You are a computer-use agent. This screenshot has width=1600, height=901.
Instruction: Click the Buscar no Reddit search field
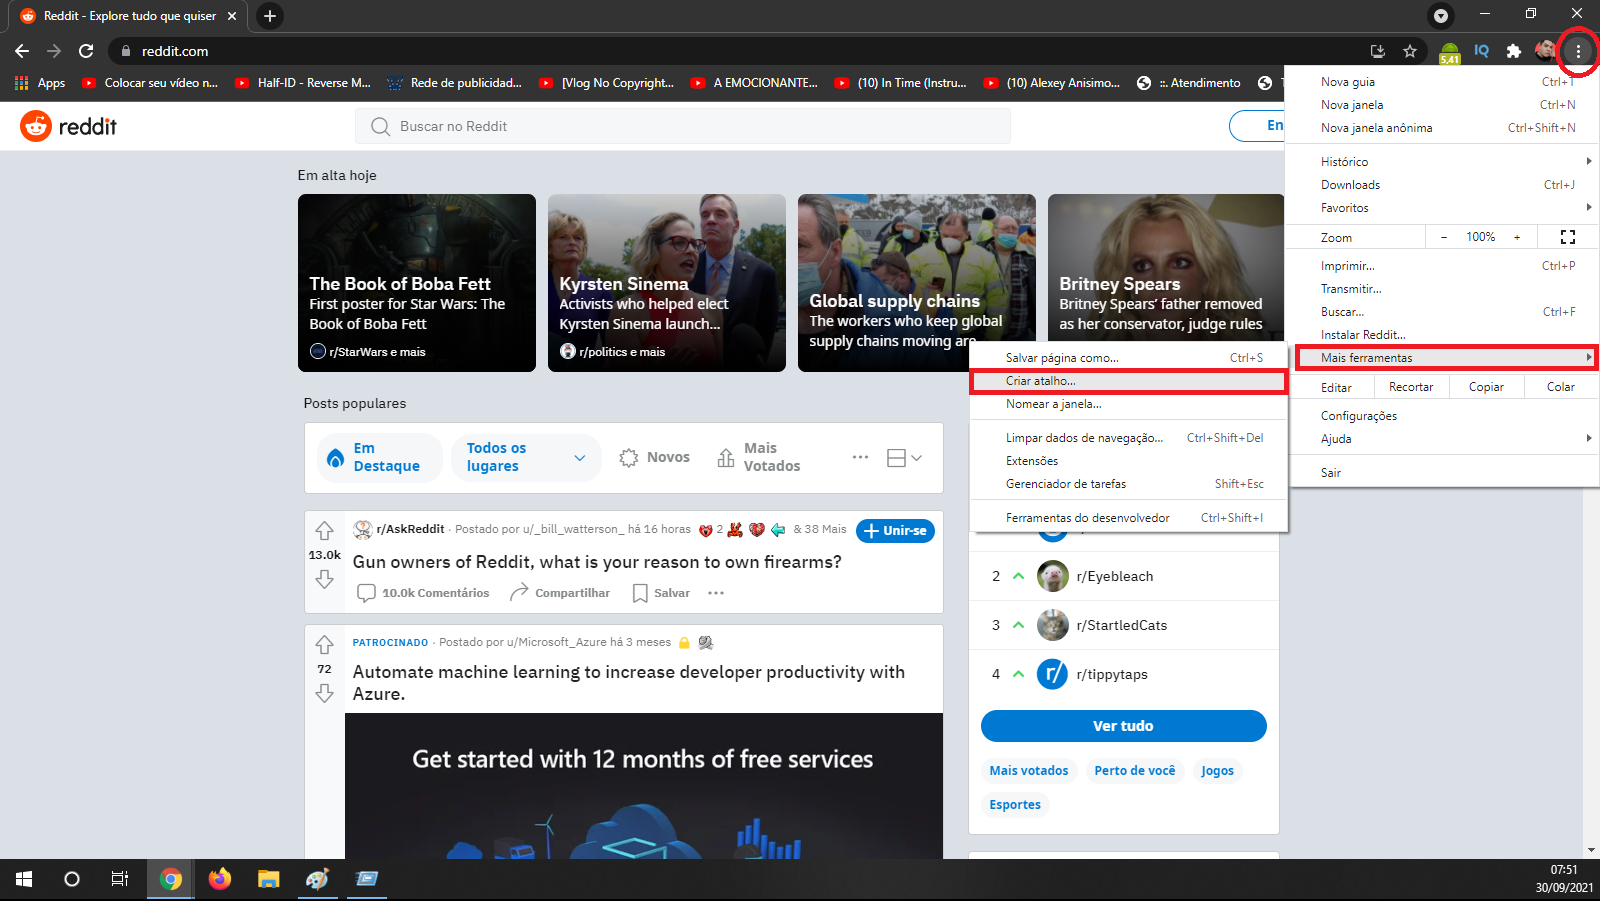[x=683, y=126]
